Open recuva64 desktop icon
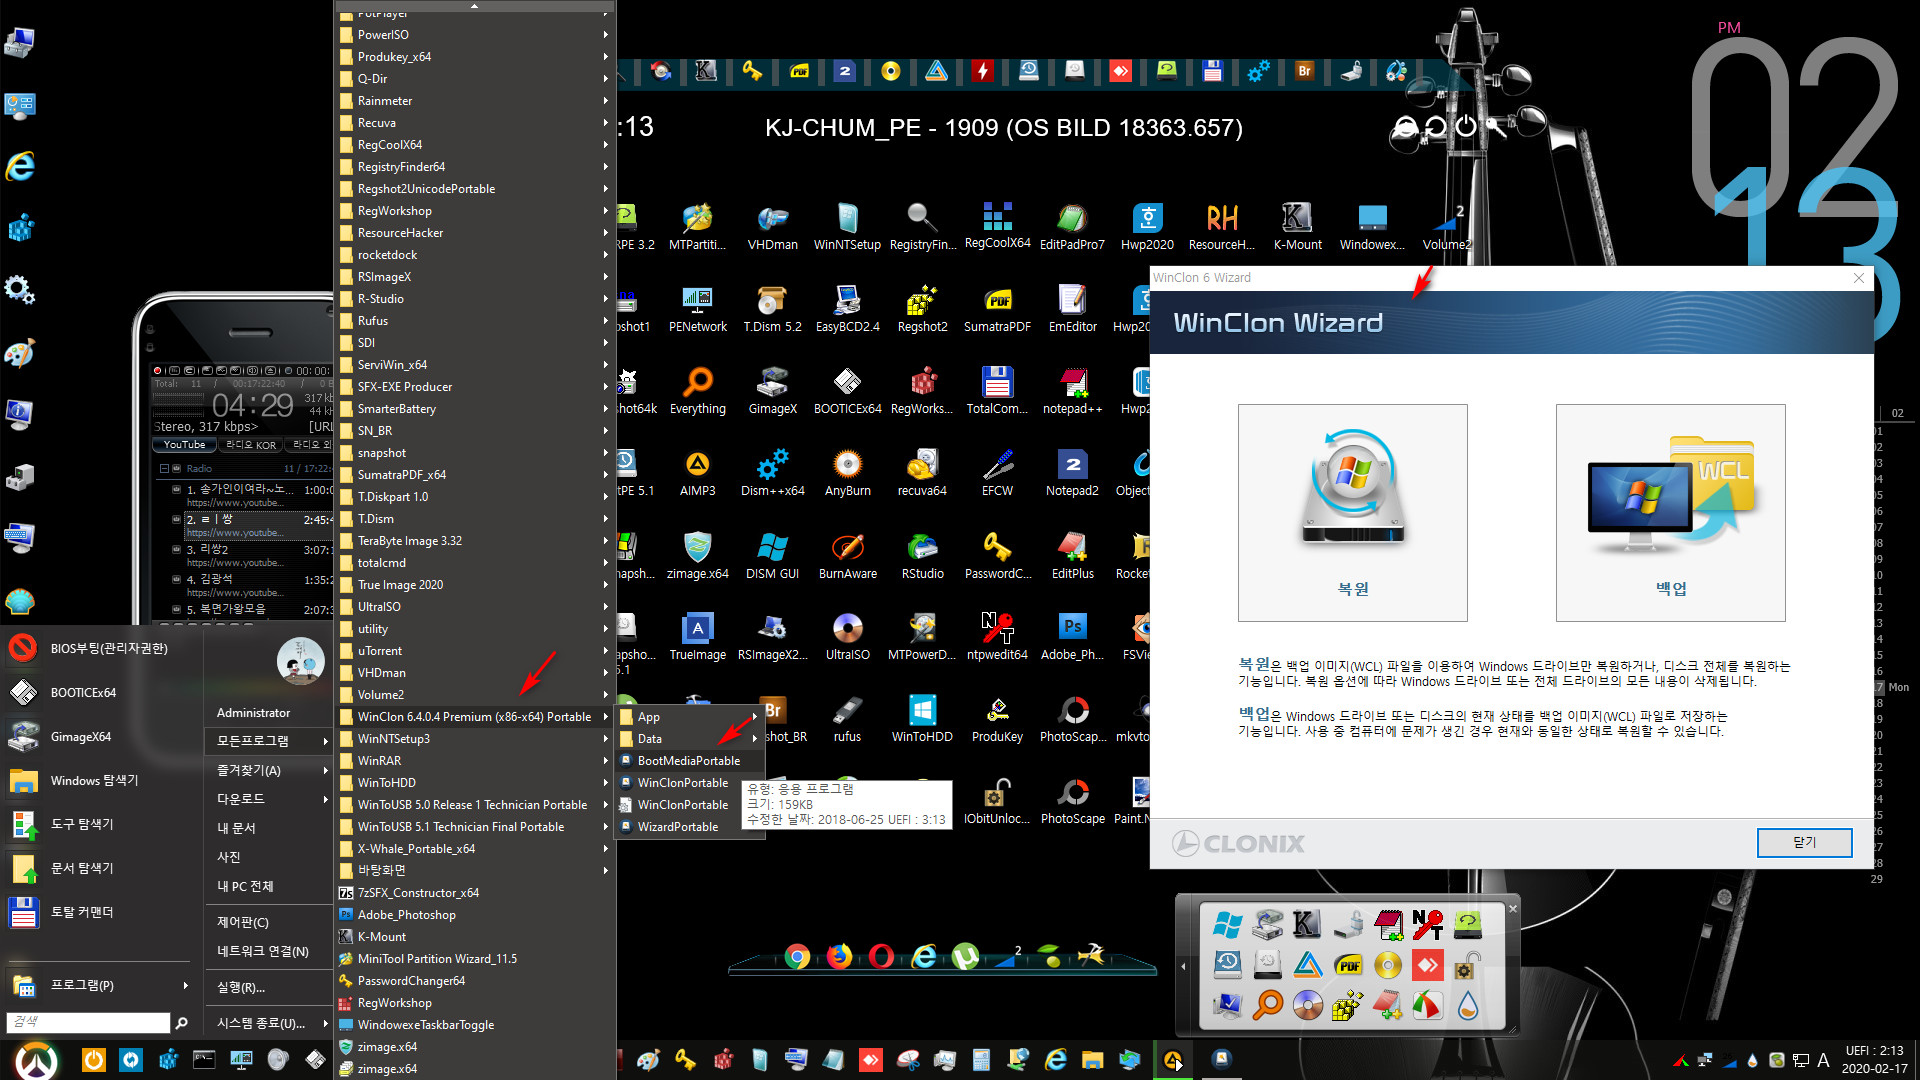The width and height of the screenshot is (1920, 1080). point(922,473)
